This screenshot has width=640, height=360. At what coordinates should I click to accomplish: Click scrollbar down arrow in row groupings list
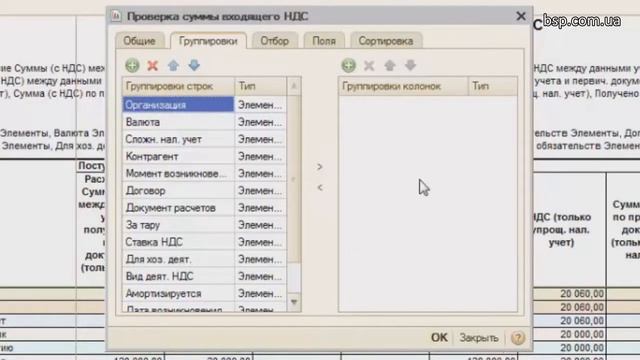point(293,302)
